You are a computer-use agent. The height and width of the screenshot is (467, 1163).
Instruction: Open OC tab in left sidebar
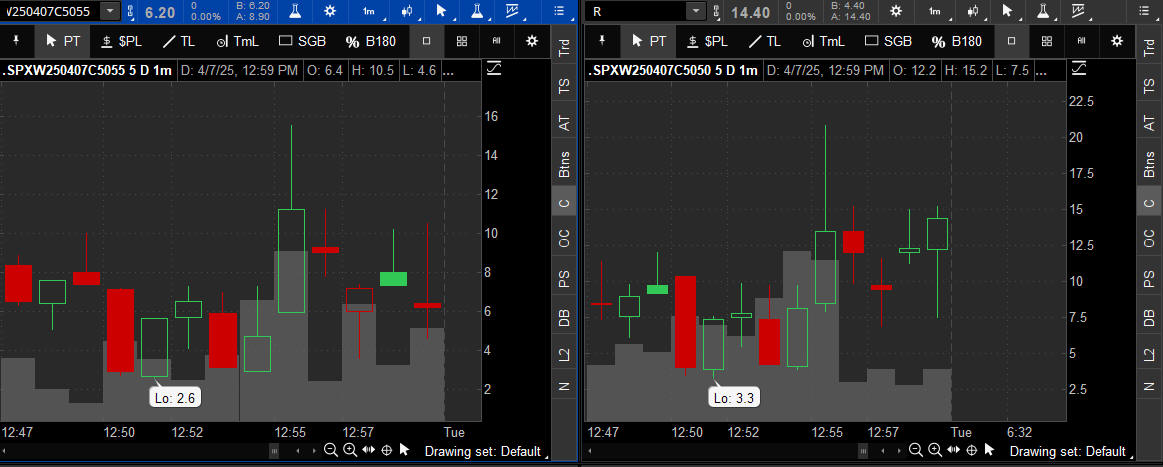564,239
